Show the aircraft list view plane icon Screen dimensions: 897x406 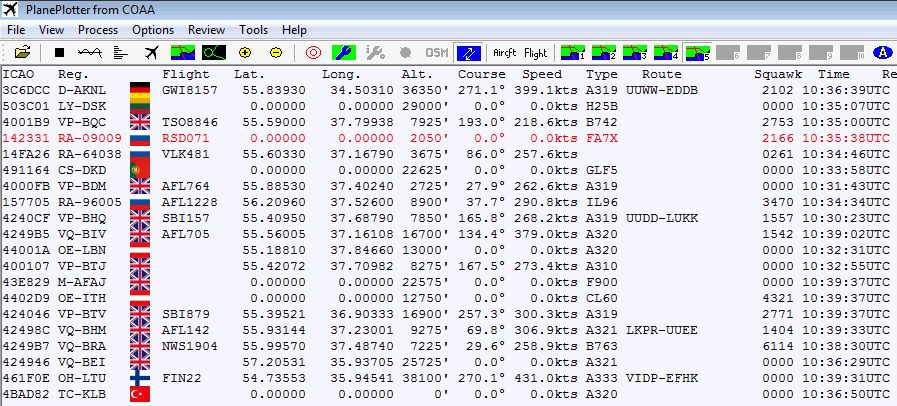[x=151, y=53]
